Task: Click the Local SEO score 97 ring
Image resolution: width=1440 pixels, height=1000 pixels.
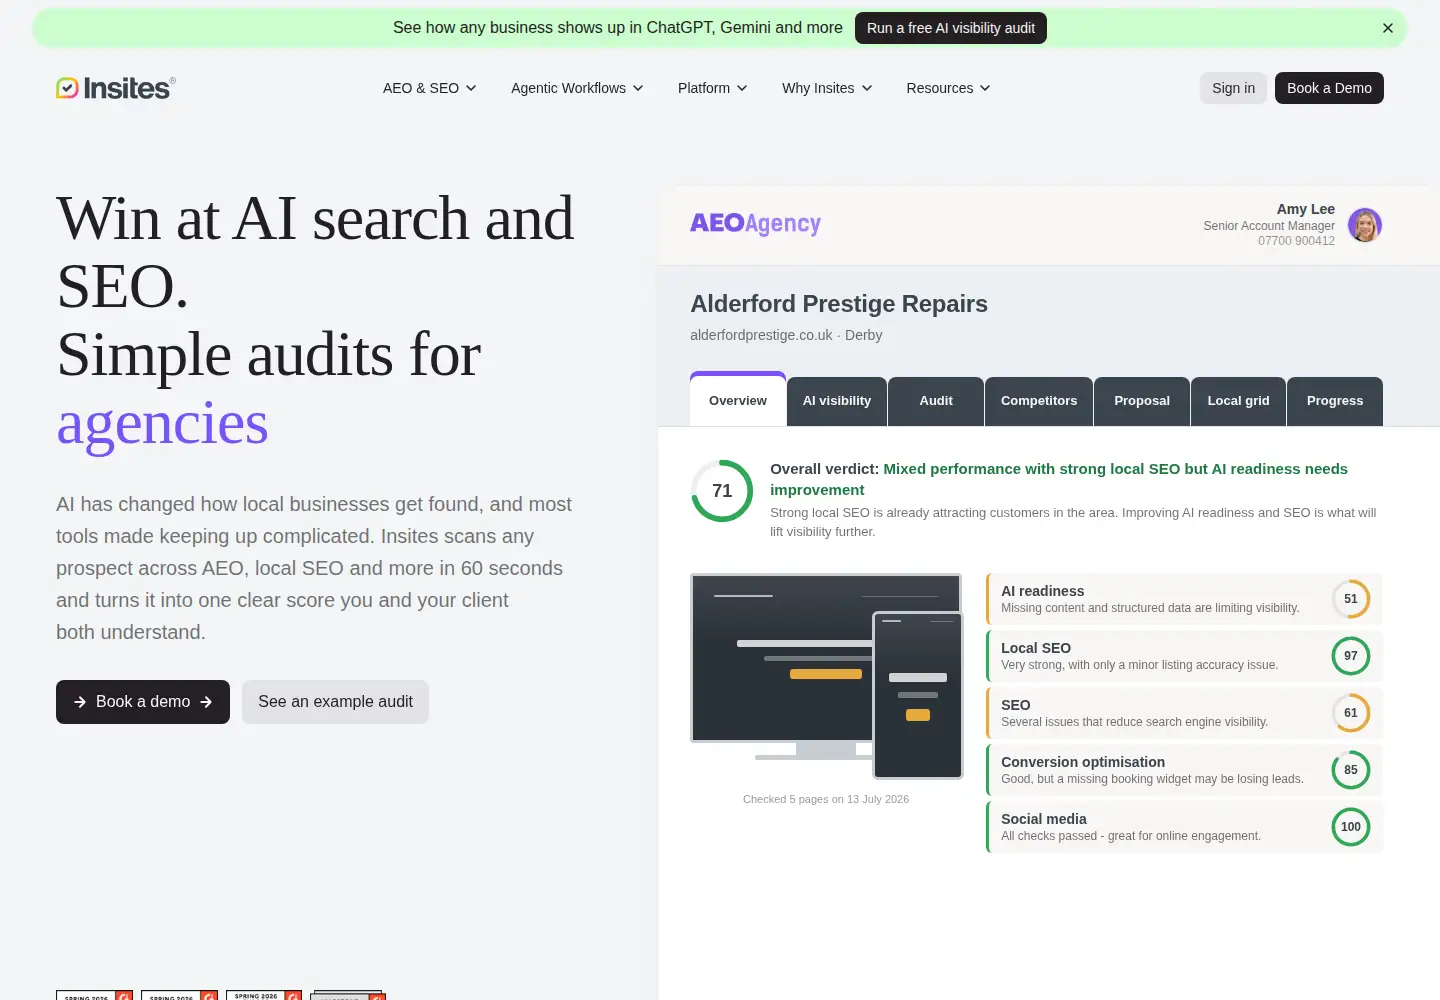Action: 1351,656
